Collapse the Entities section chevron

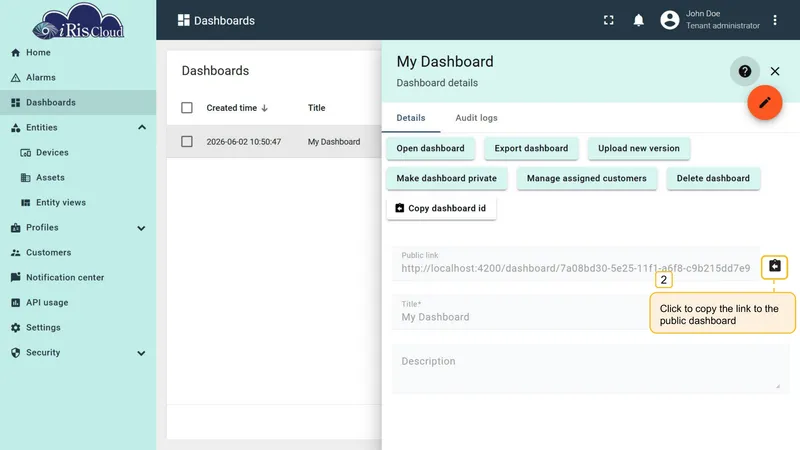(142, 128)
